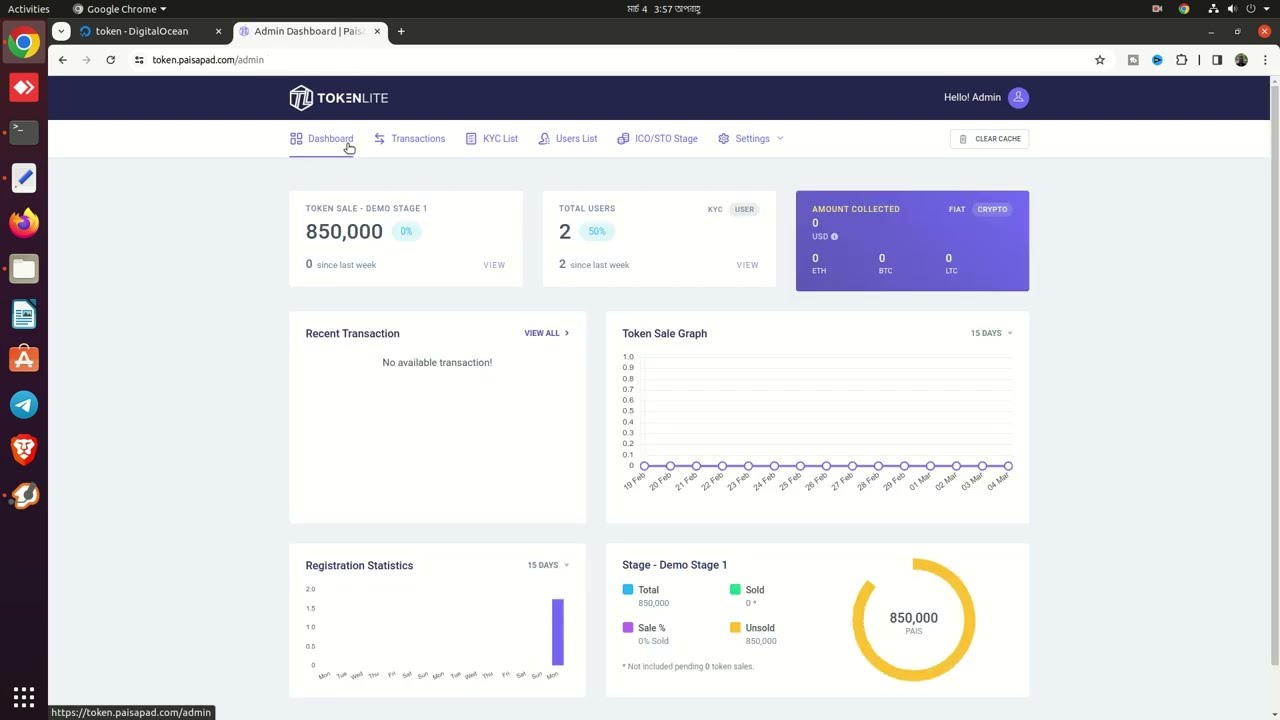The image size is (1280, 720).
Task: Click the Clear Cache button
Action: point(989,139)
